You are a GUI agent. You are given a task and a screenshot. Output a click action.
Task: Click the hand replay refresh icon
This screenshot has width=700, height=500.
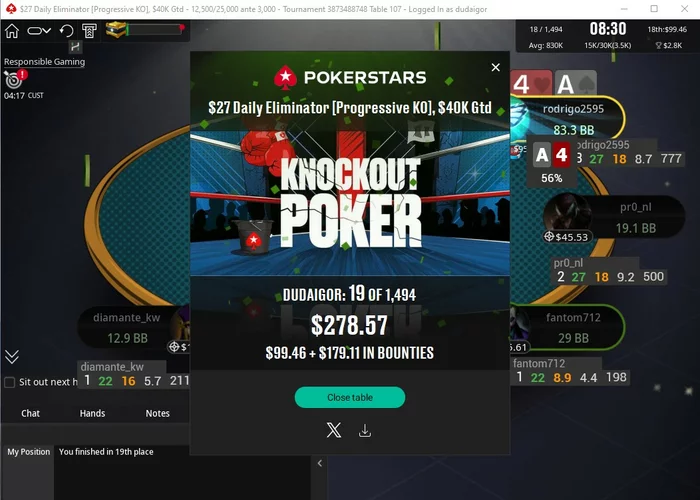[x=67, y=31]
